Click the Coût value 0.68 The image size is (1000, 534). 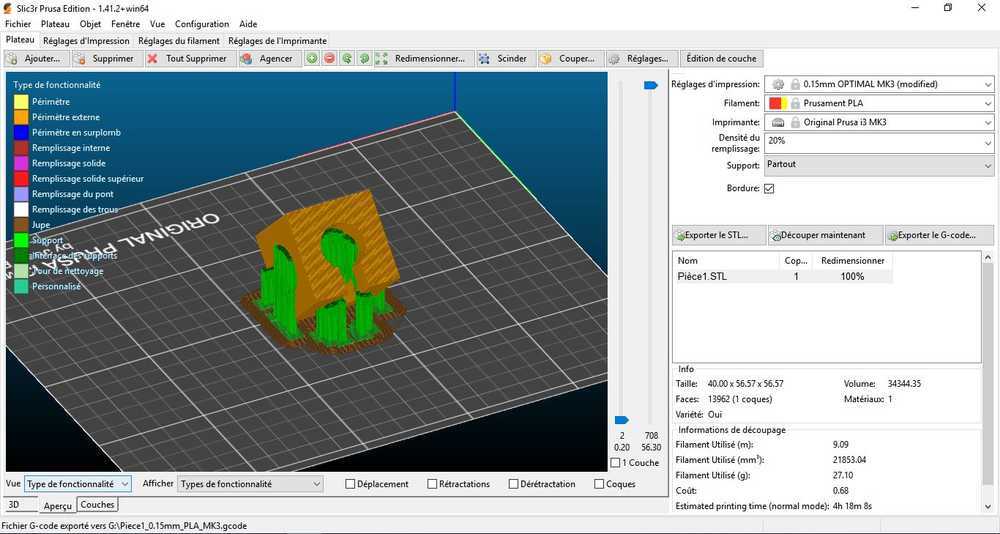[x=841, y=491]
